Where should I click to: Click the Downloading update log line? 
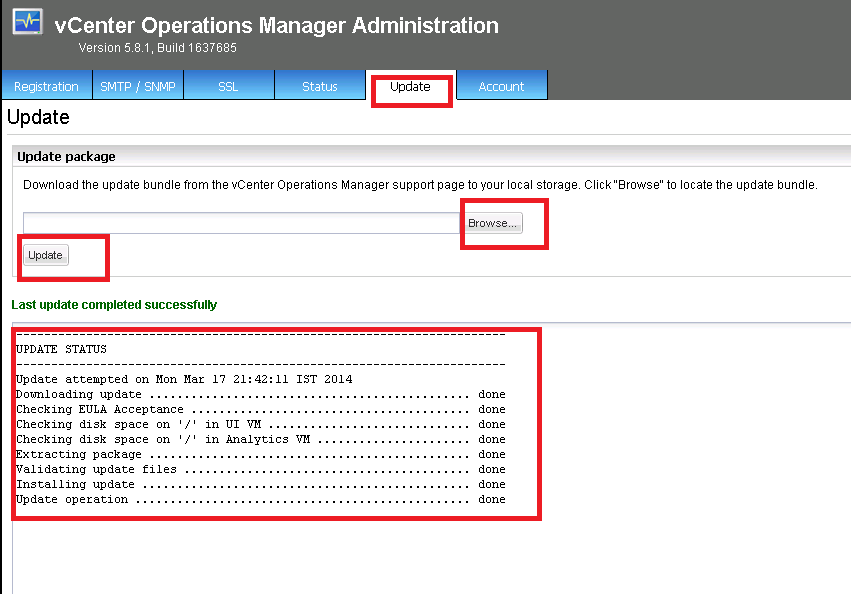[260, 395]
